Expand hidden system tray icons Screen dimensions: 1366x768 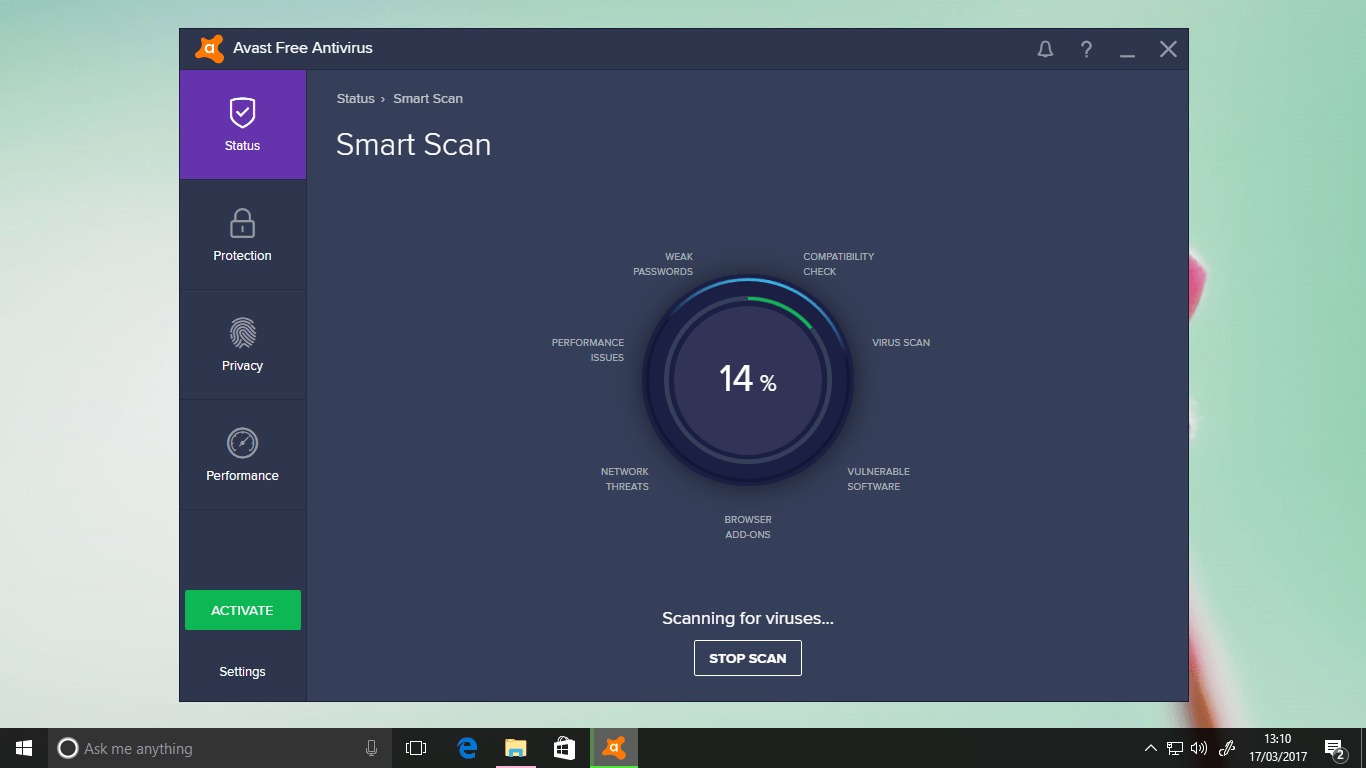(1150, 747)
